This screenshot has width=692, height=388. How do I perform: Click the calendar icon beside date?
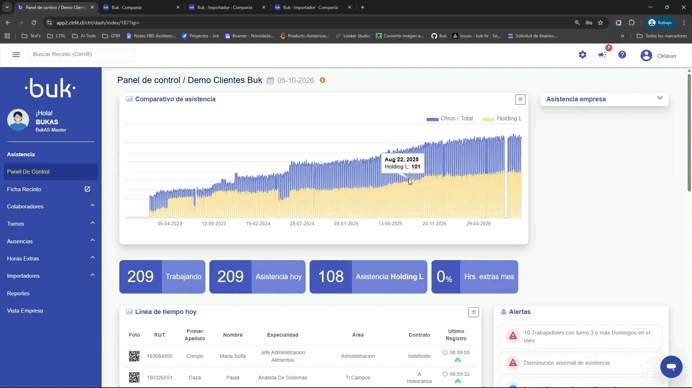click(270, 80)
